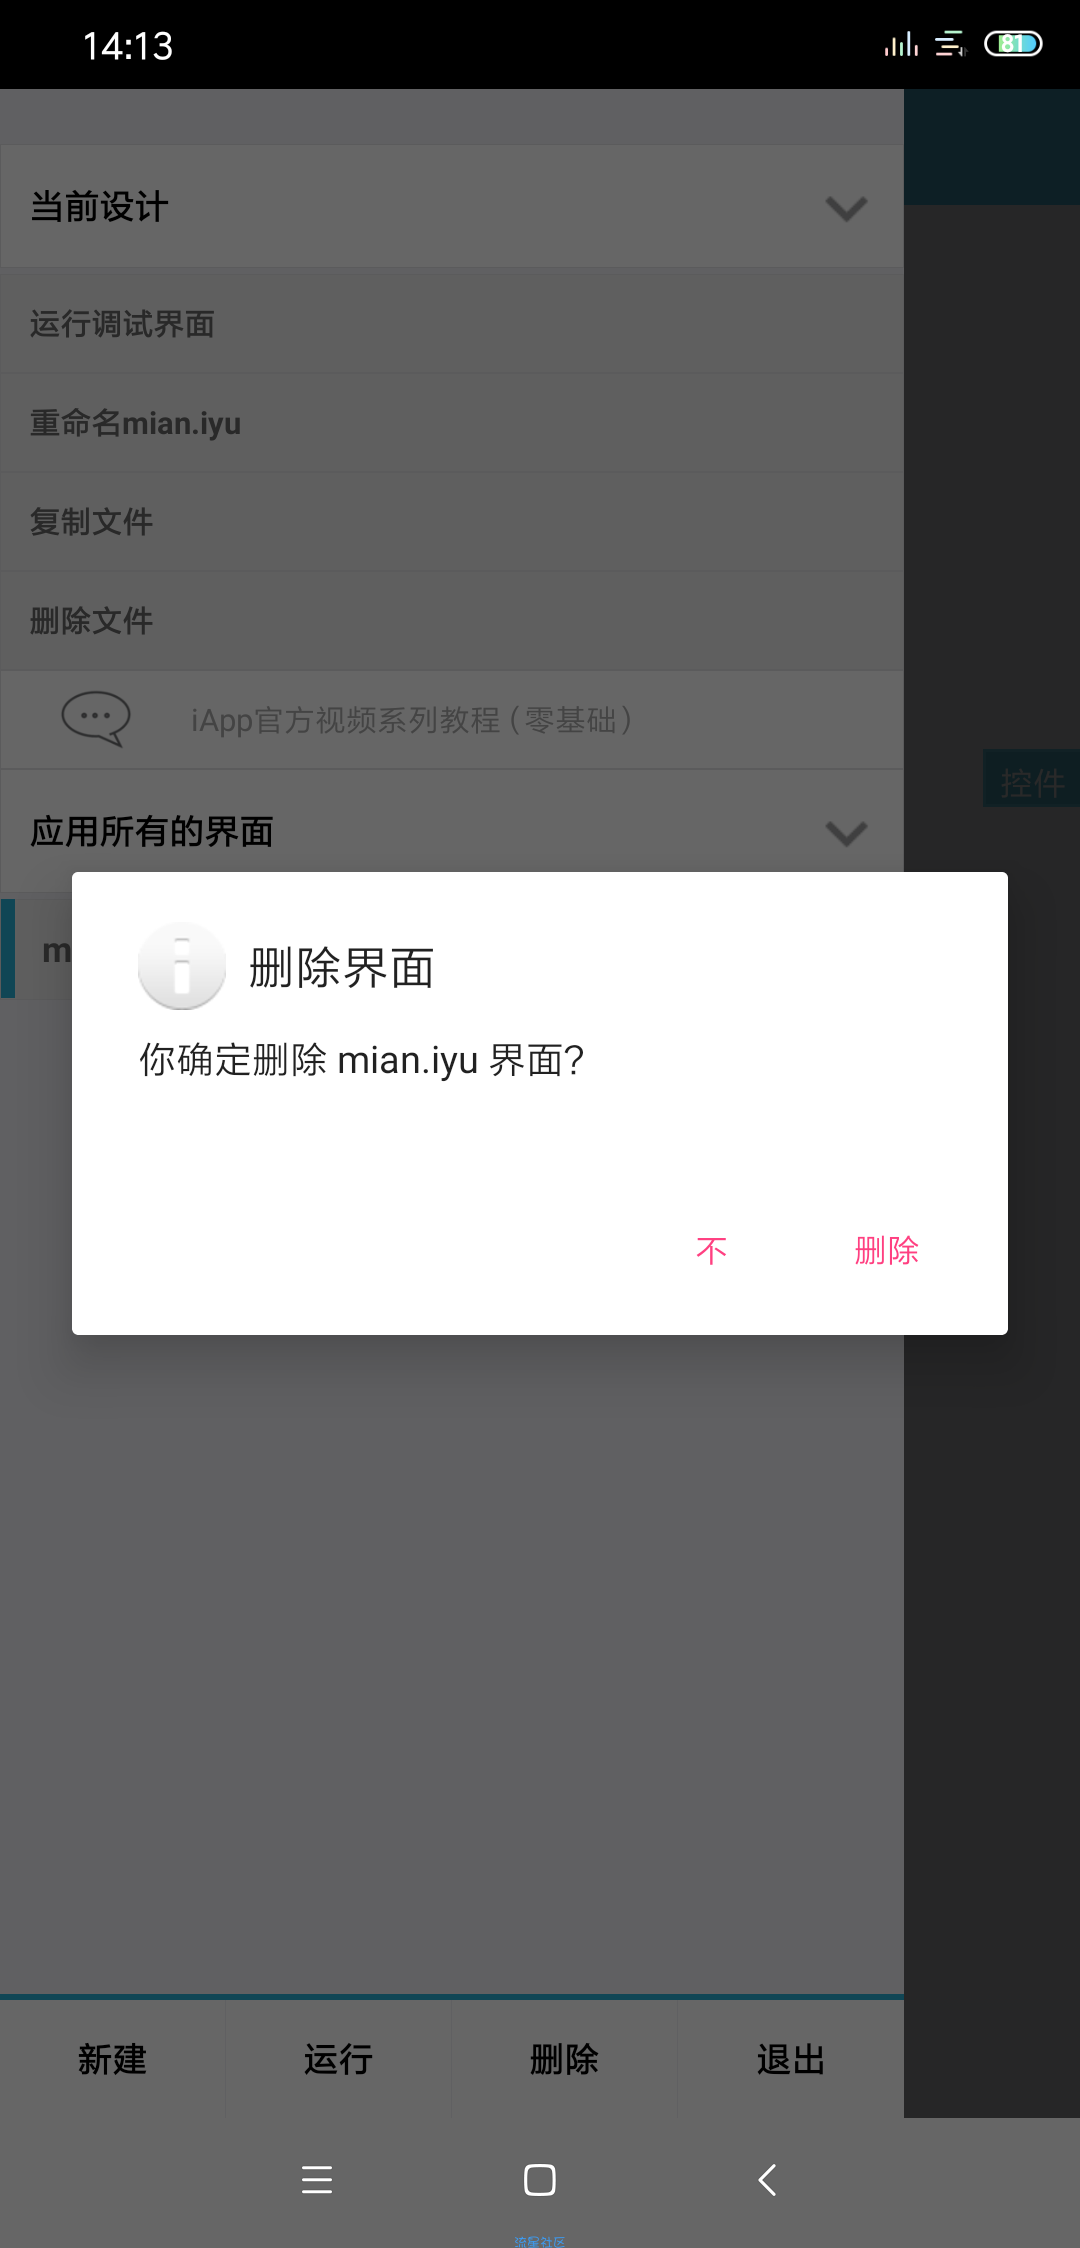Collapse the 应用所有的界面 section chevron

846,833
